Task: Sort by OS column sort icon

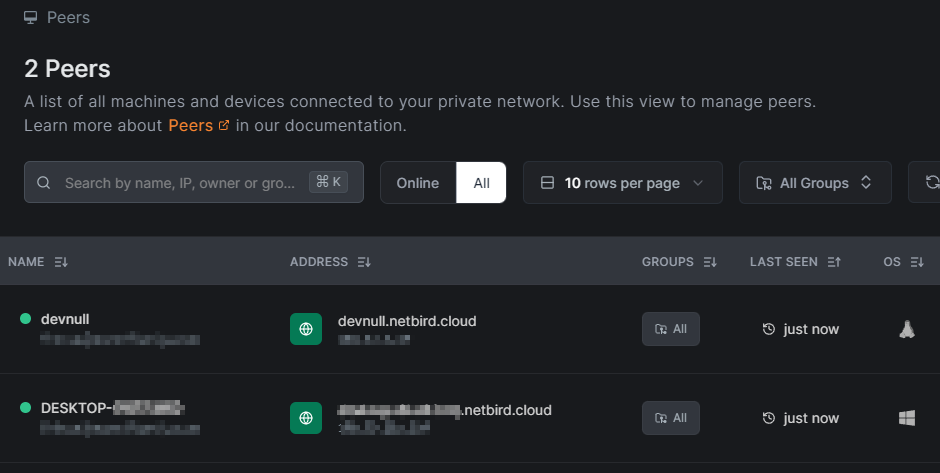Action: pyautogui.click(x=917, y=262)
